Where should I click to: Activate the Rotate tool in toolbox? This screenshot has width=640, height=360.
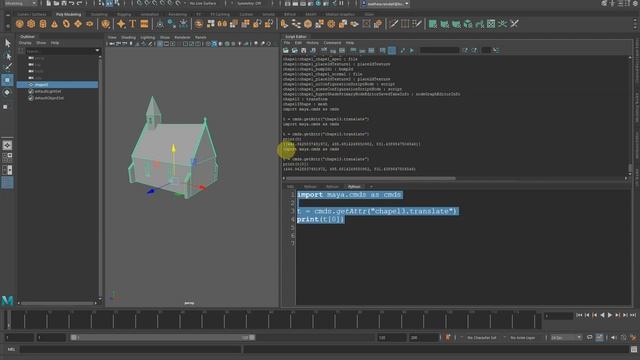7,93
